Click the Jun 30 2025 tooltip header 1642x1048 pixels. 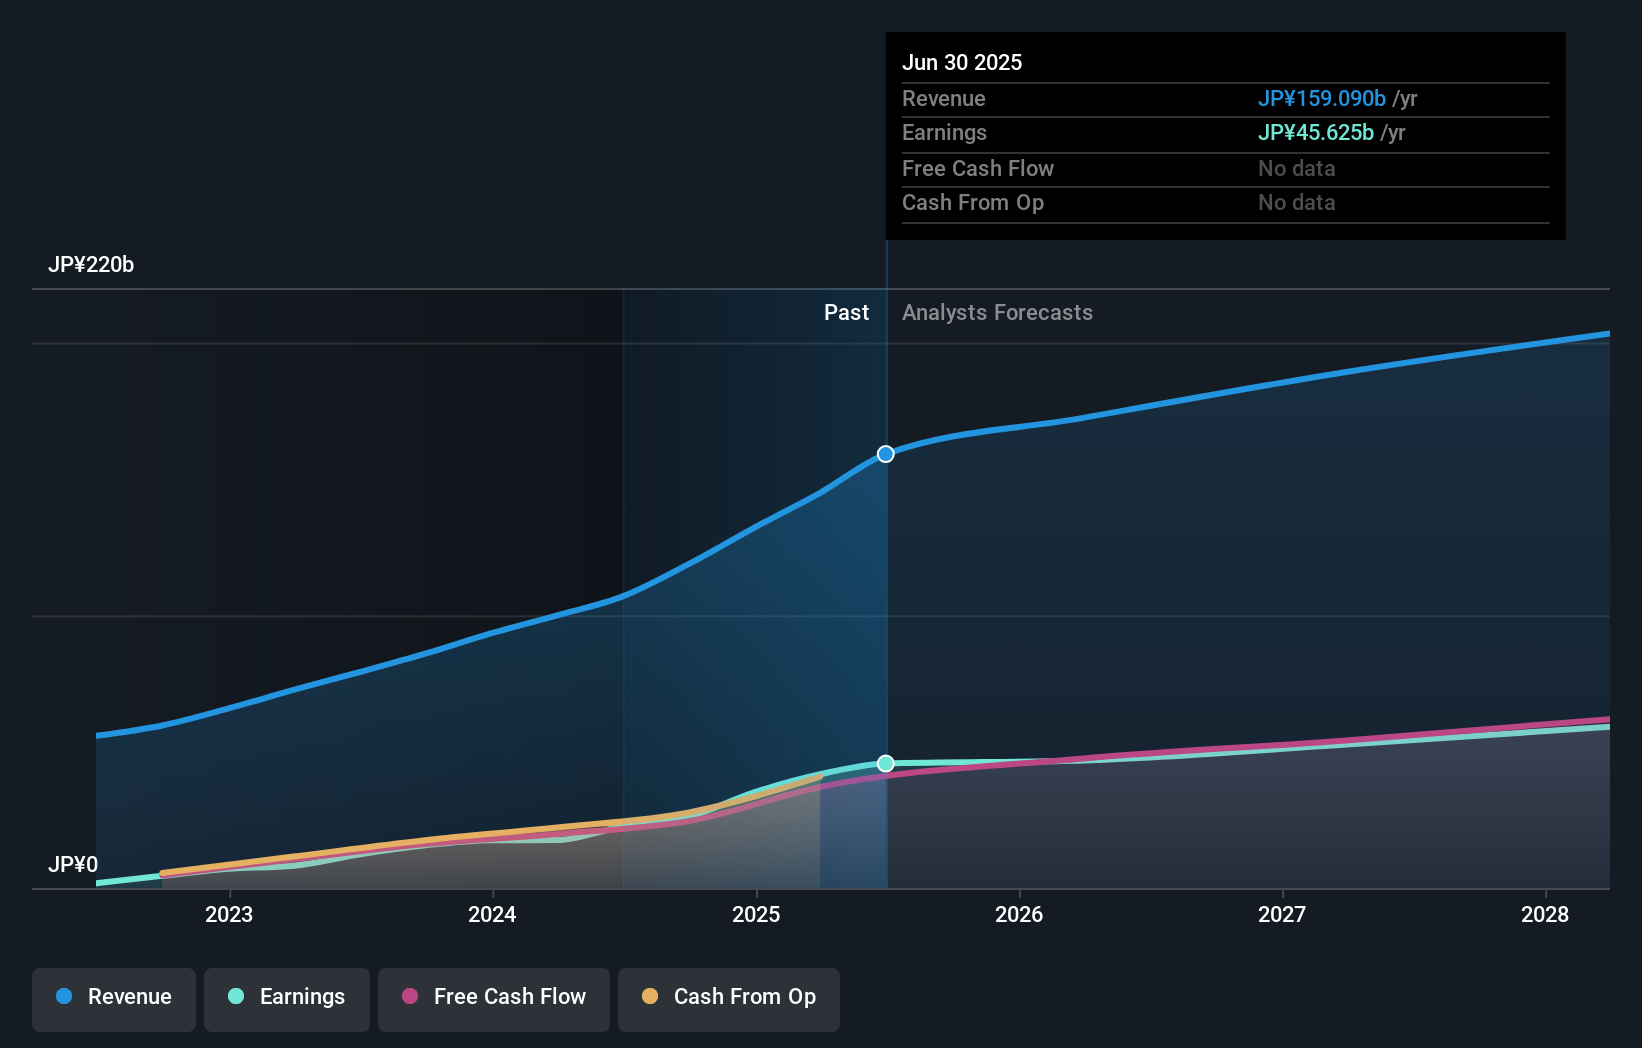[962, 62]
